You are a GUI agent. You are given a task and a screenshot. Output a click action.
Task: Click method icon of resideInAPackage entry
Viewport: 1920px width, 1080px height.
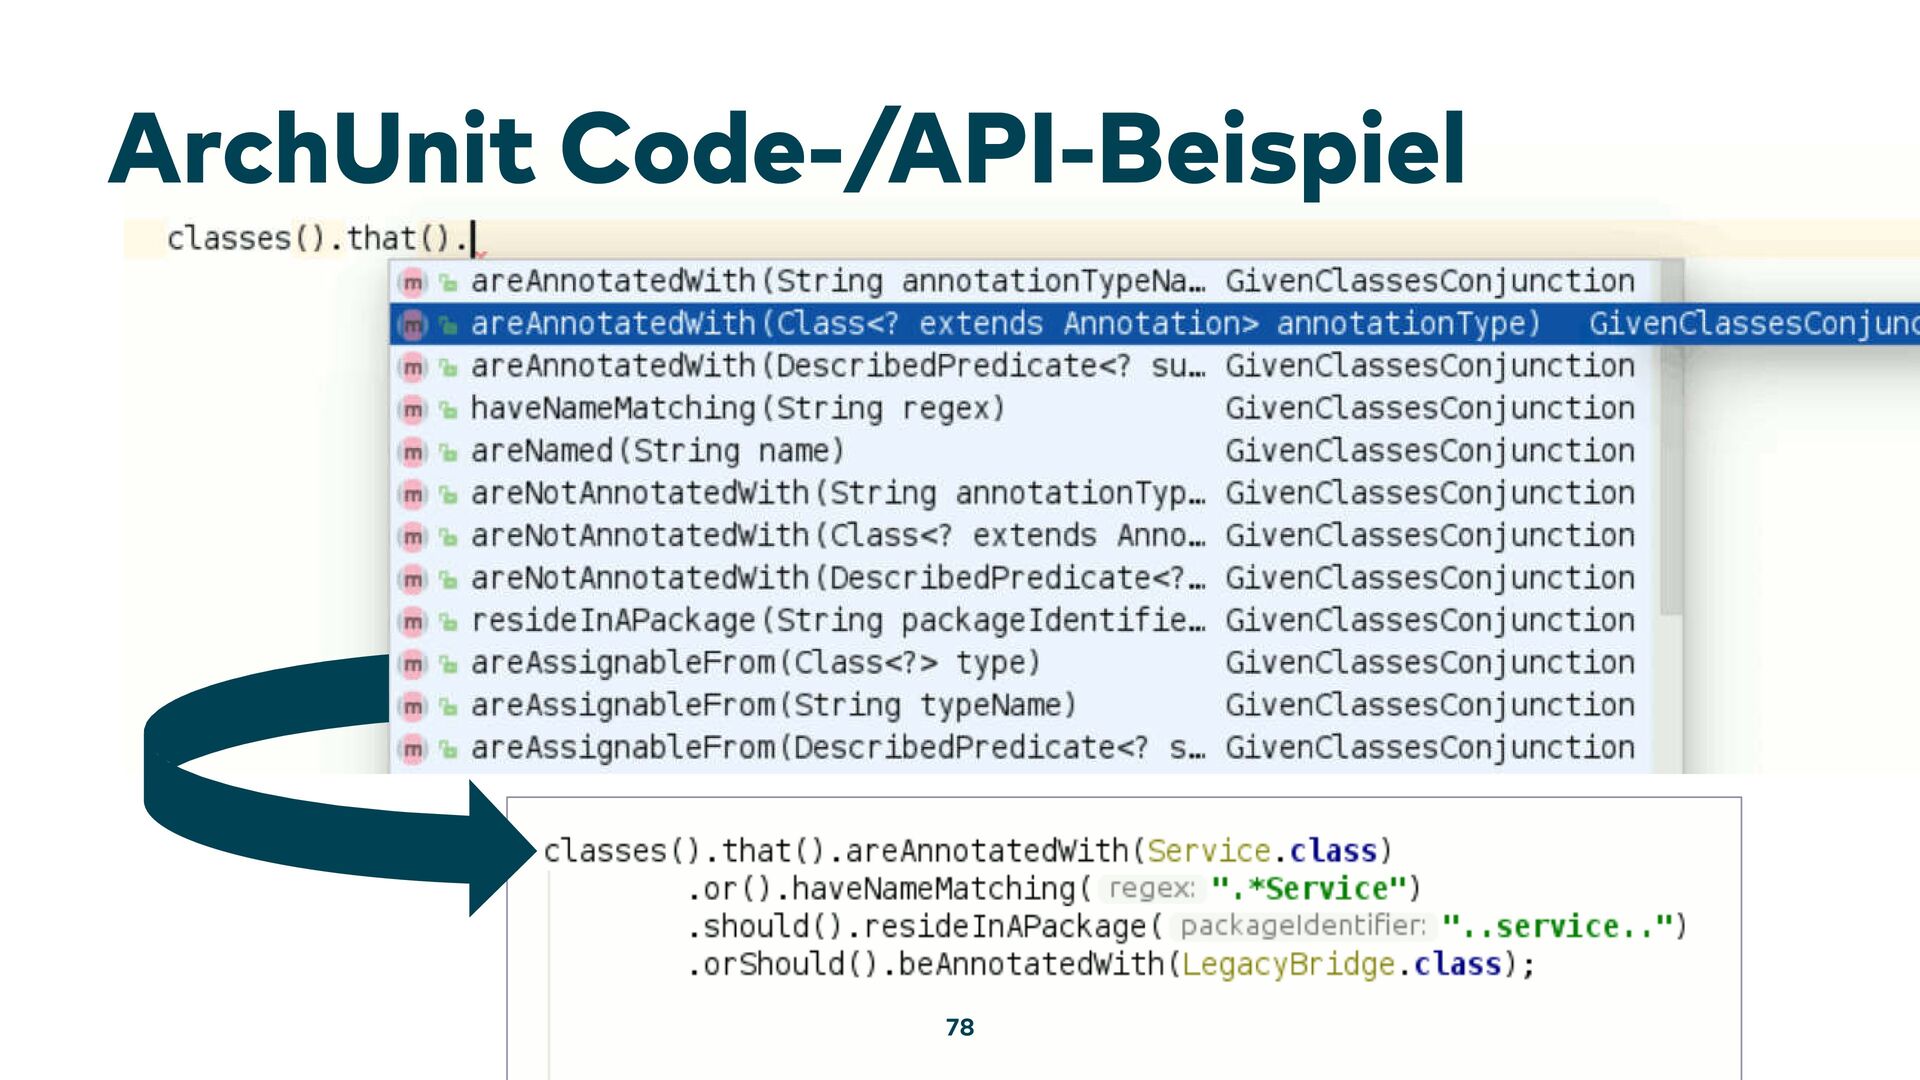[x=413, y=622]
